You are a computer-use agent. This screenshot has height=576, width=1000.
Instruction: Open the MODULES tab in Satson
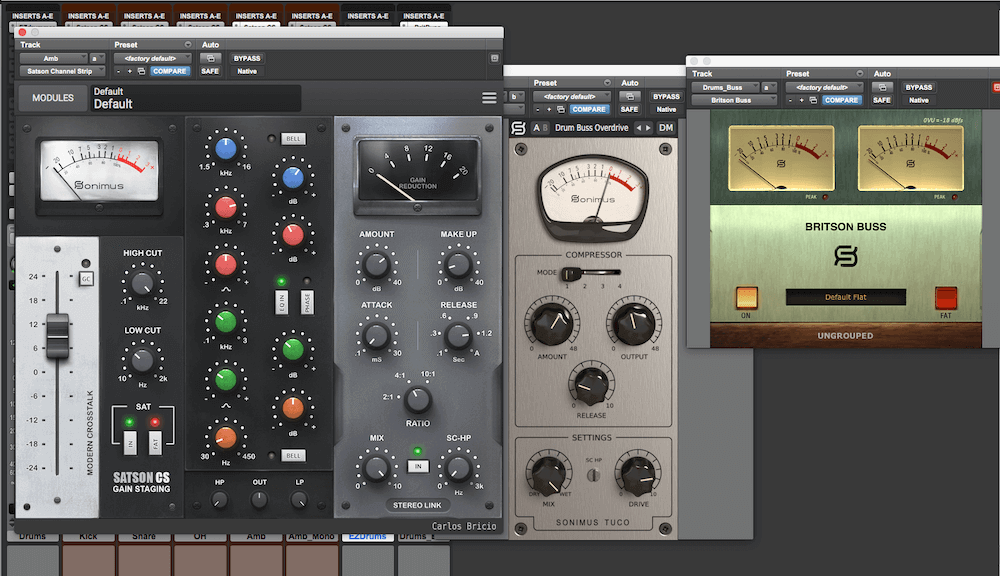pyautogui.click(x=53, y=98)
